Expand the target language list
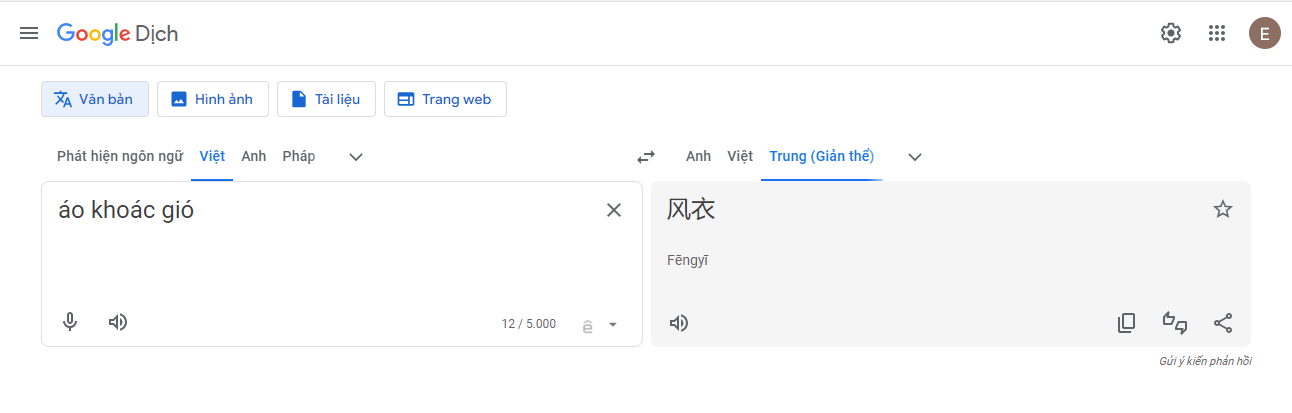Image resolution: width=1292 pixels, height=413 pixels. click(914, 157)
